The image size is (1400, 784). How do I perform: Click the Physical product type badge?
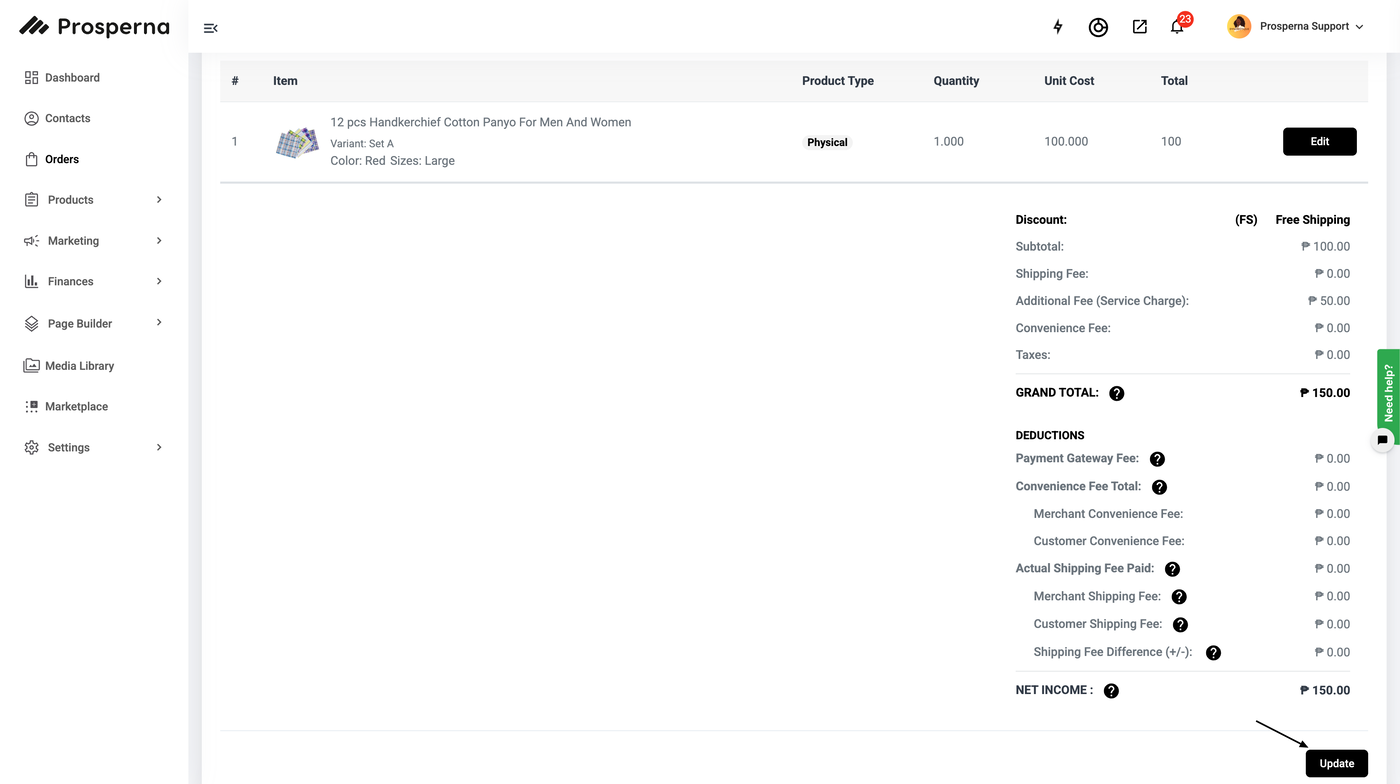[827, 142]
